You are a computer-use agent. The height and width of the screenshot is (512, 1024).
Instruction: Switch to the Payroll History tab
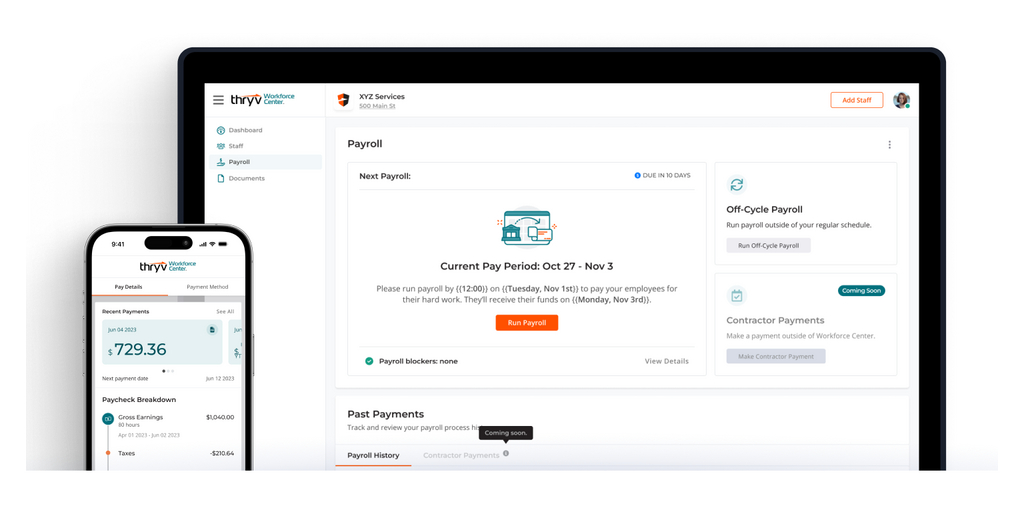(373, 456)
